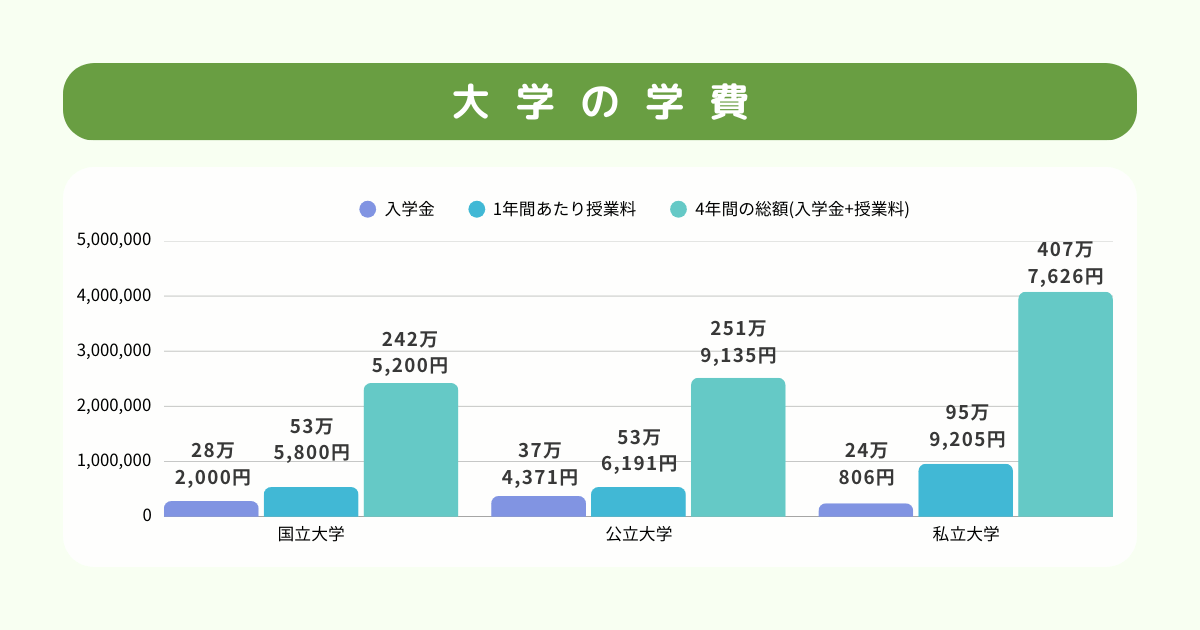Click the 私立大学 axis label
Screen dimensions: 1200x630
tap(966, 534)
